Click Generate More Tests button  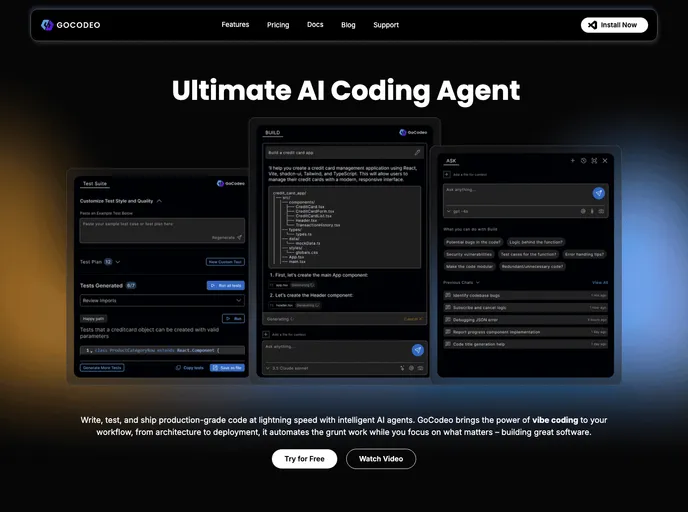(x=102, y=368)
